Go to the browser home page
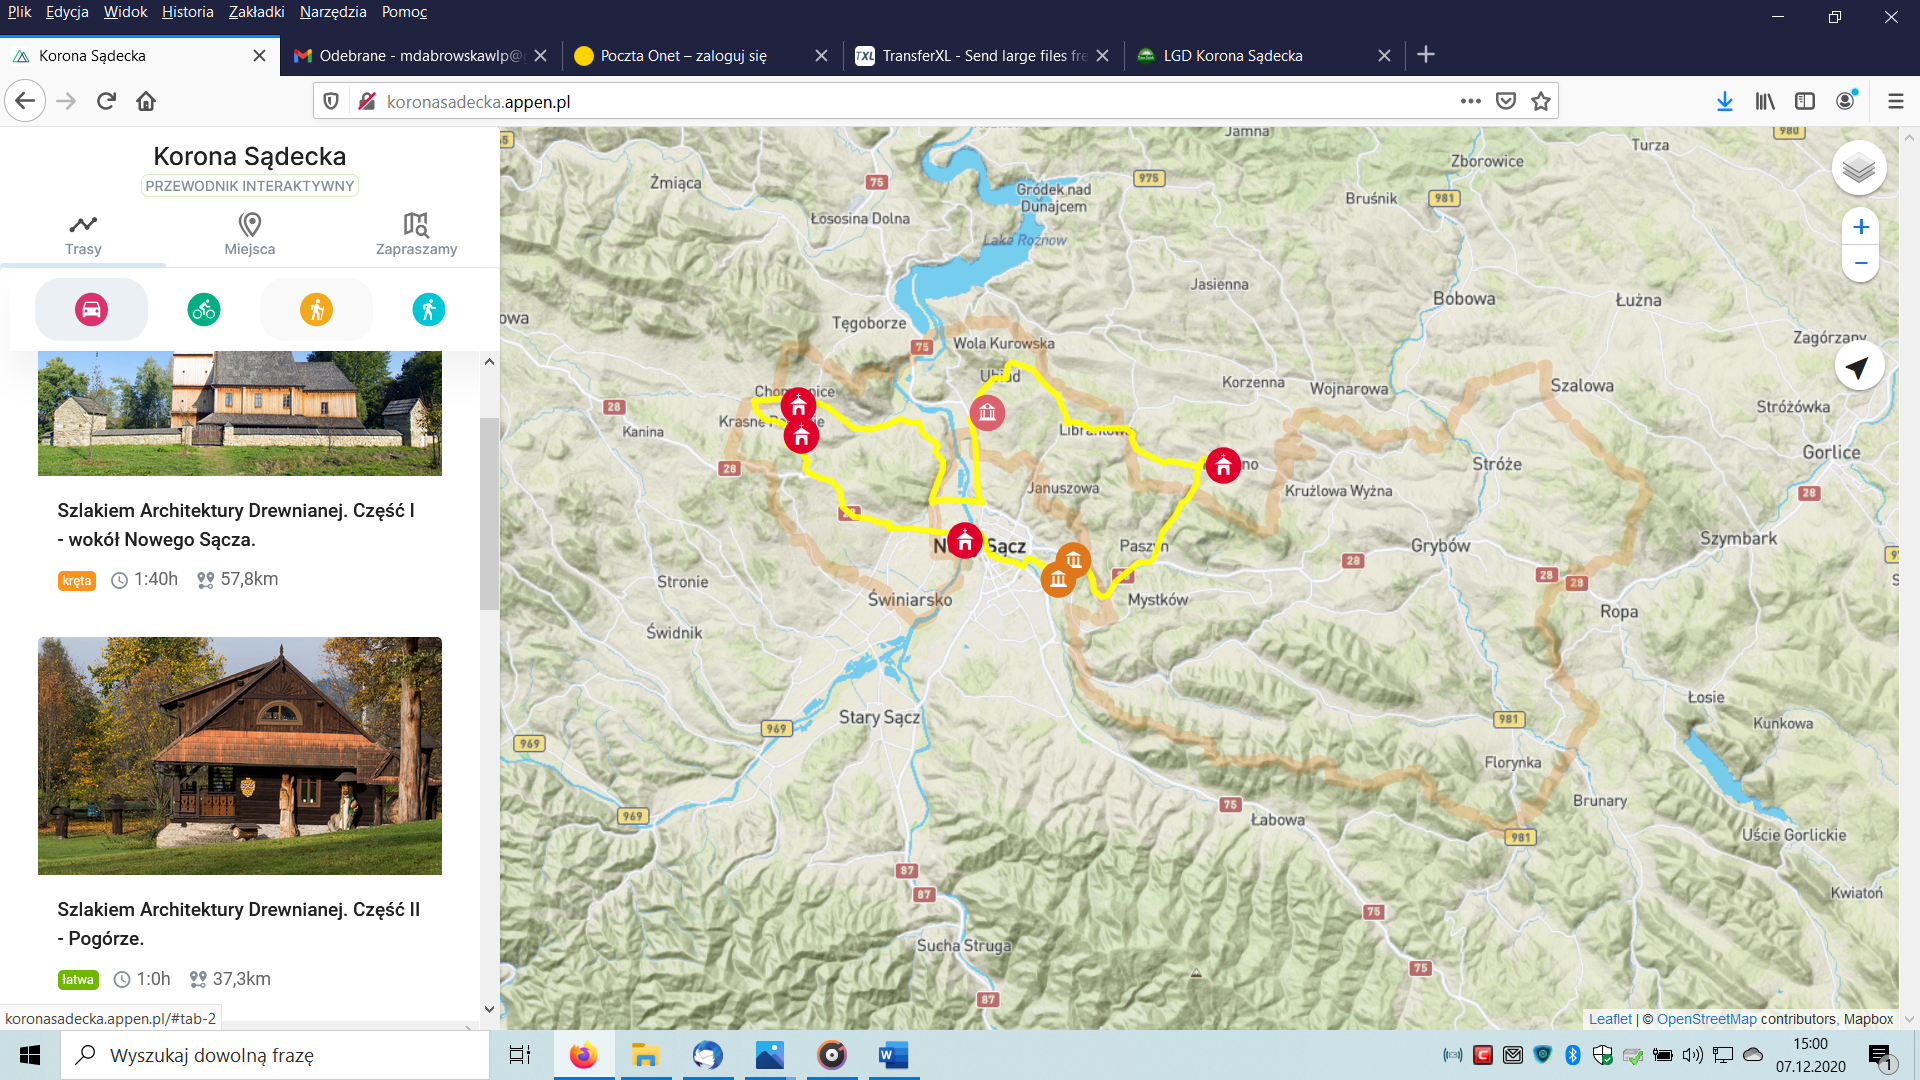This screenshot has width=1920, height=1080. [x=146, y=101]
